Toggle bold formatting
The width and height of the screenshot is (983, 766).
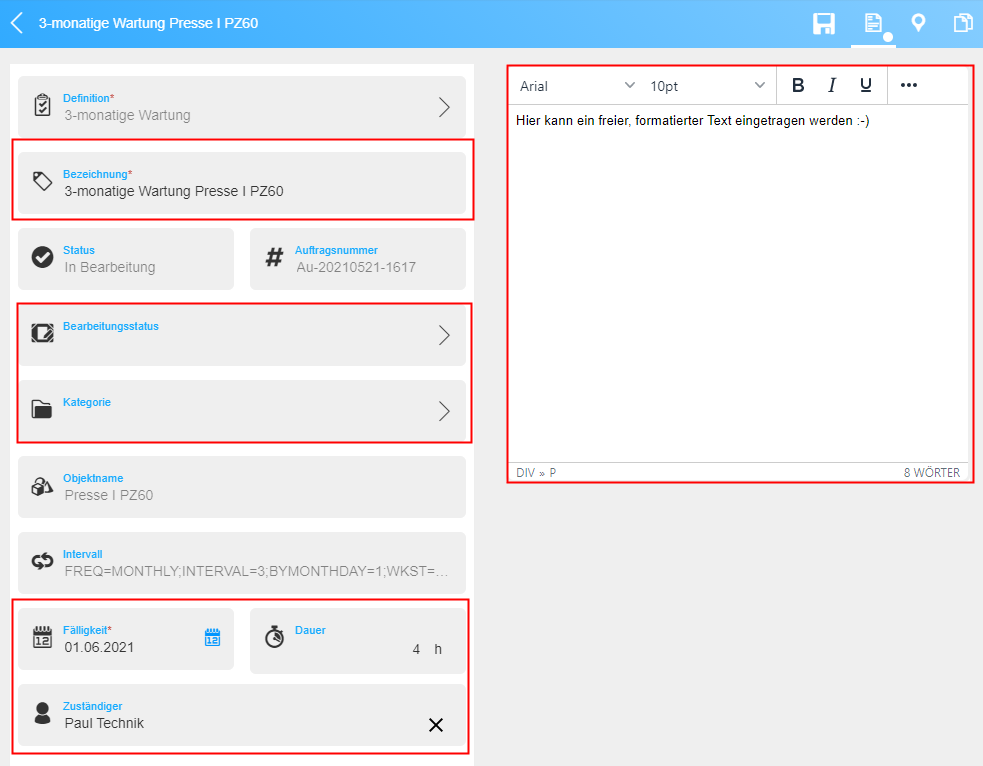point(798,85)
